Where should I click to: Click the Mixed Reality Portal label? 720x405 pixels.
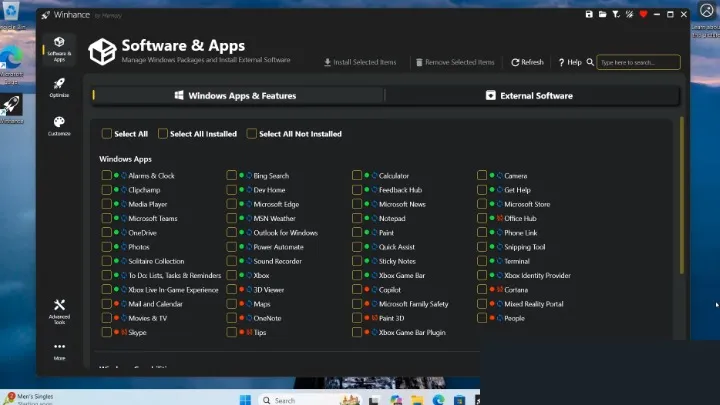pyautogui.click(x=534, y=304)
